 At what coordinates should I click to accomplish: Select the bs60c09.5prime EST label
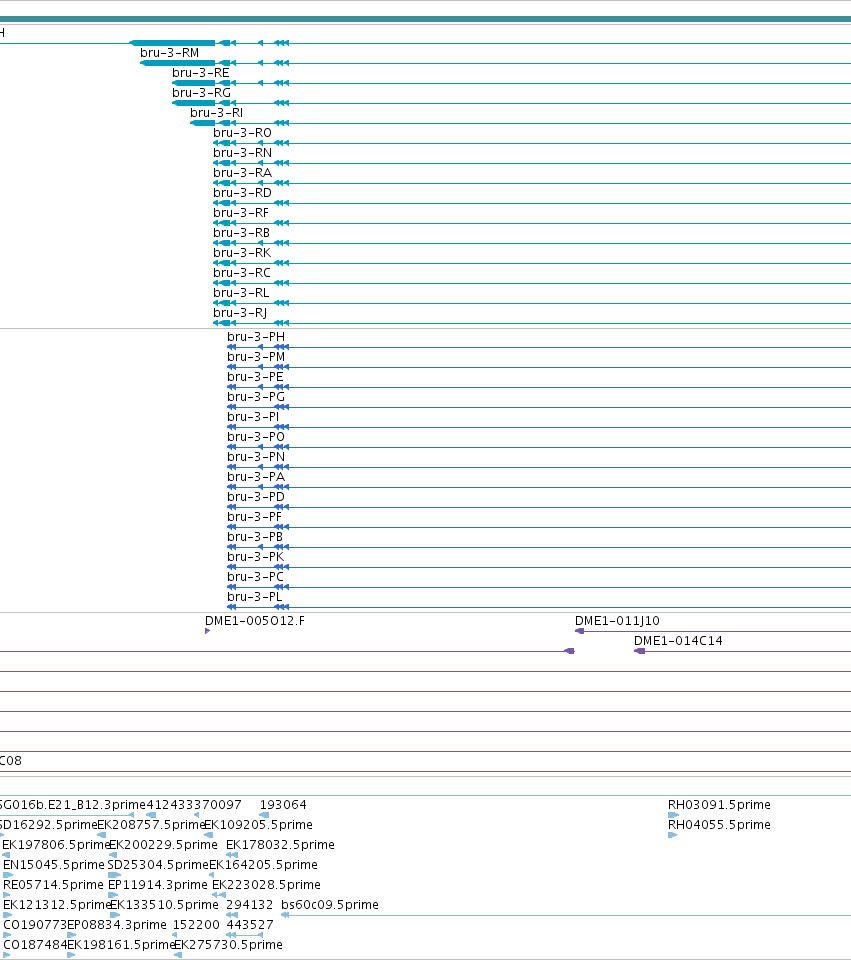(330, 905)
